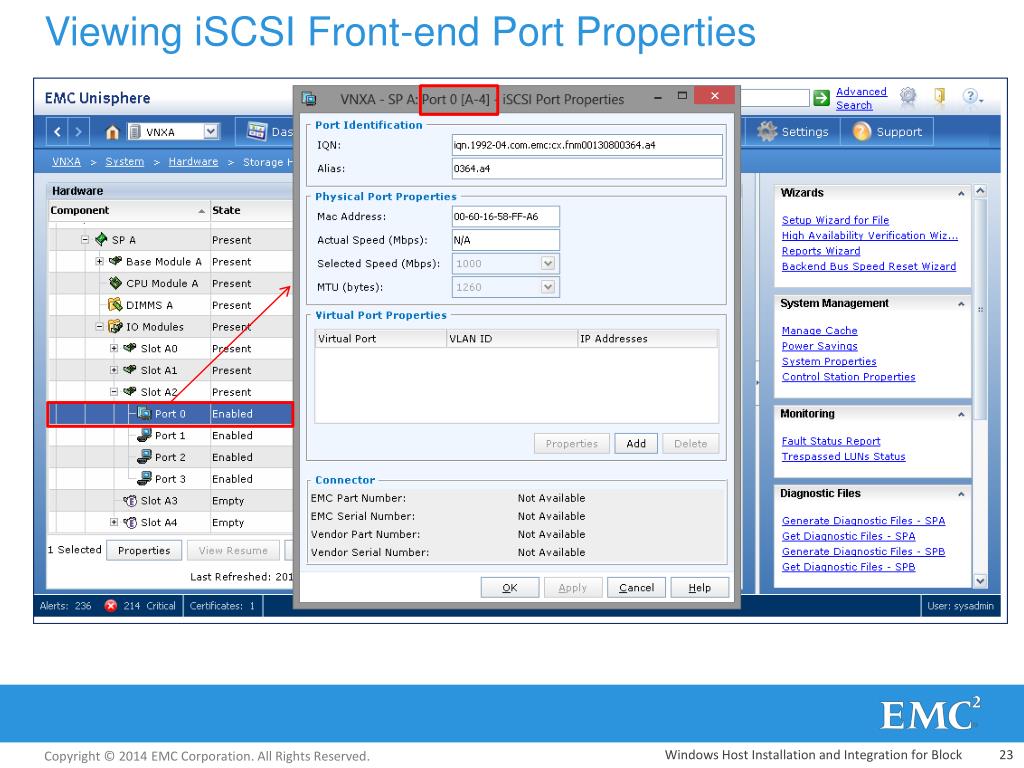Expand the Slot A4 node

[x=114, y=522]
